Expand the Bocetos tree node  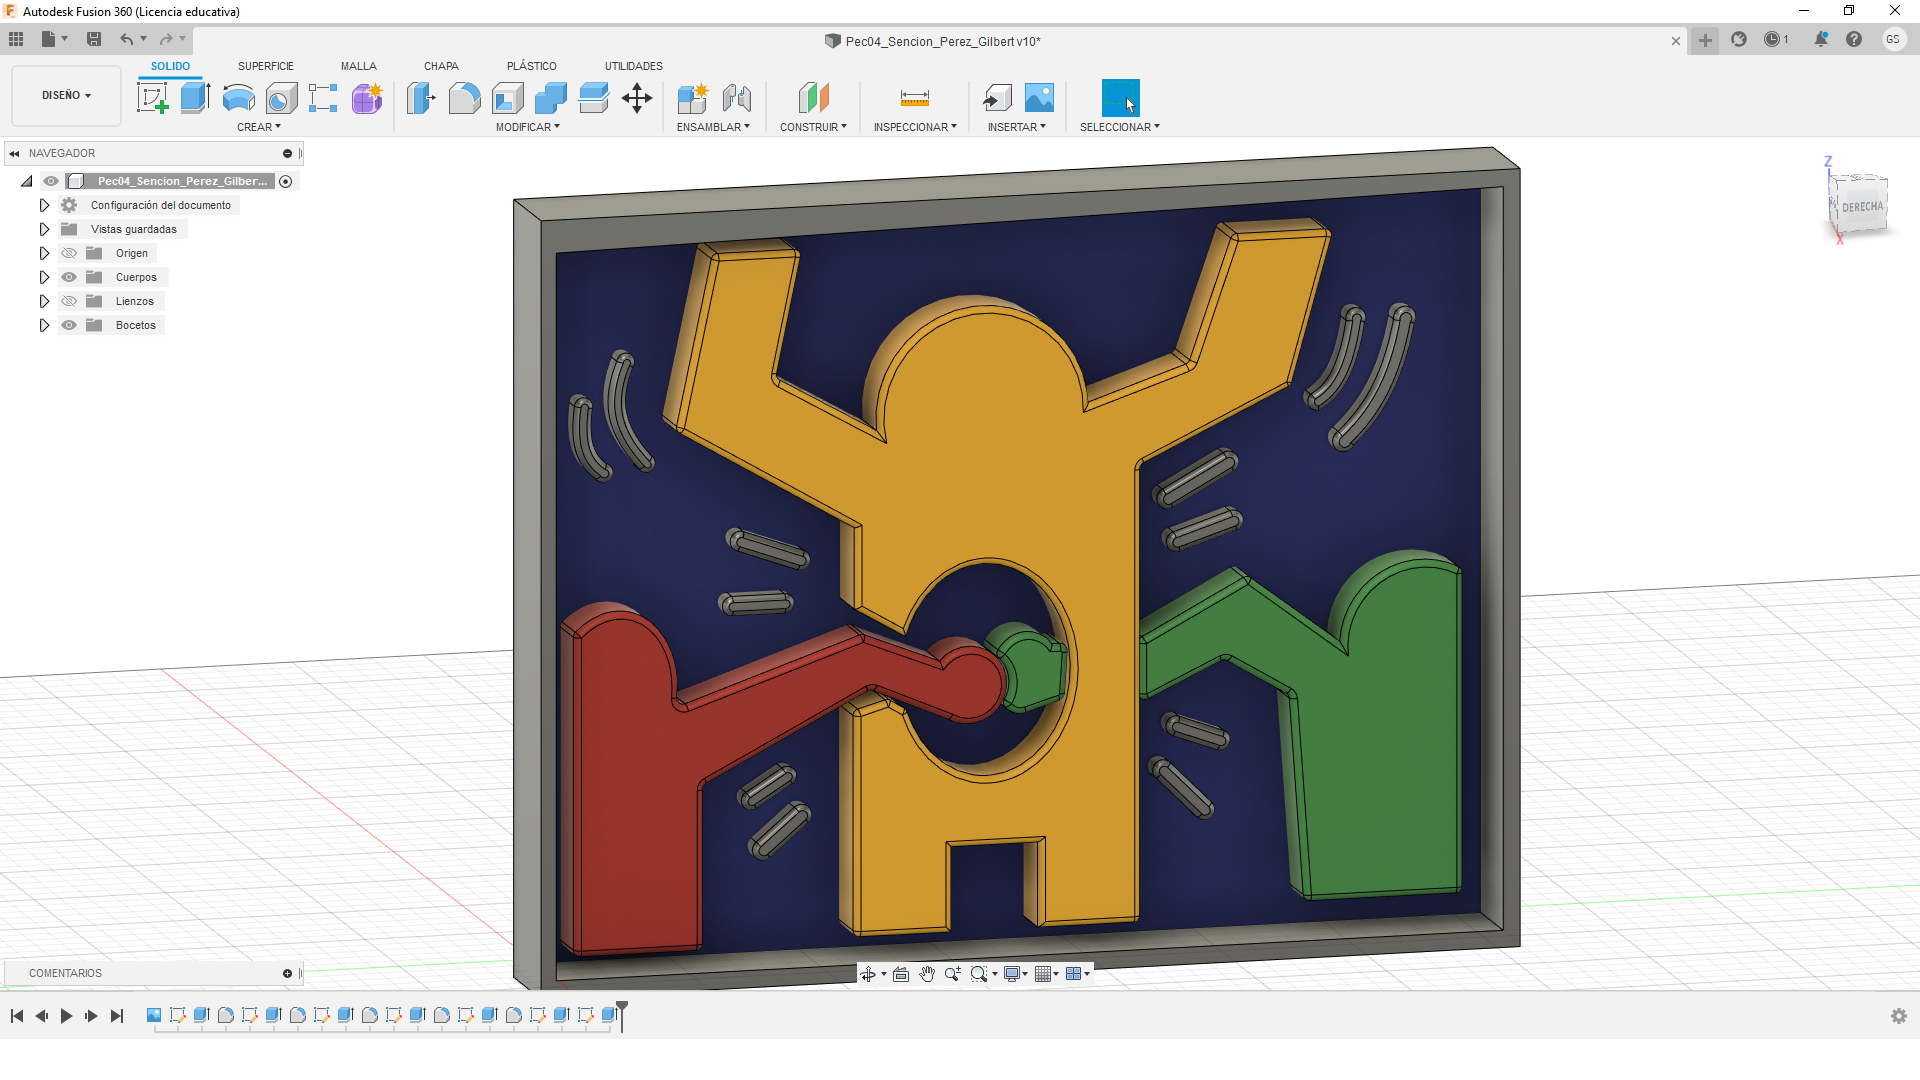(44, 325)
